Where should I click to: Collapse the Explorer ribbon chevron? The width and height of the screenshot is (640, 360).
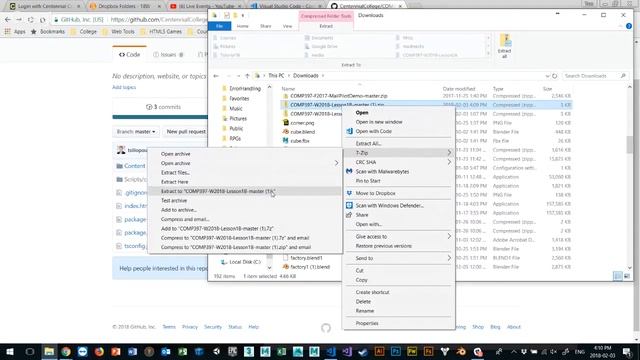point(620,26)
